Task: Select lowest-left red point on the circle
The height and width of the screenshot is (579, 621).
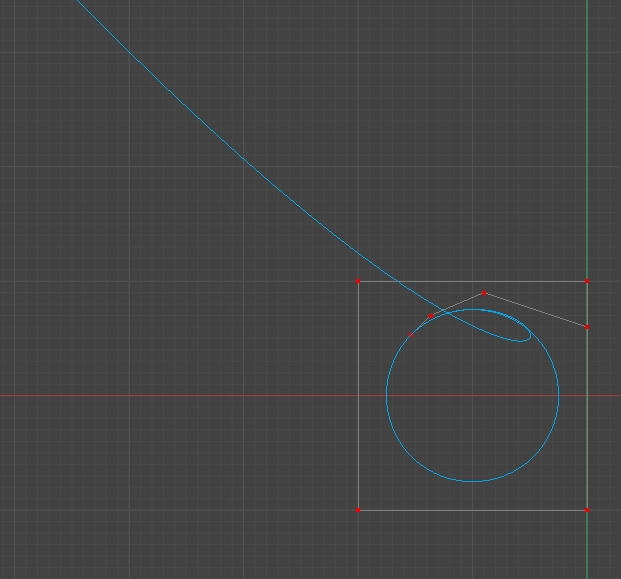Action: pyautogui.click(x=411, y=335)
